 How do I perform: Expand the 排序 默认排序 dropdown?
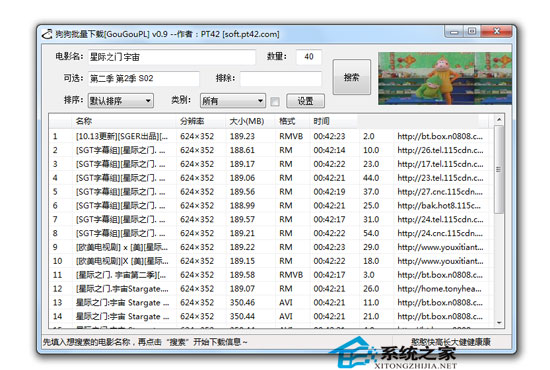click(x=121, y=101)
